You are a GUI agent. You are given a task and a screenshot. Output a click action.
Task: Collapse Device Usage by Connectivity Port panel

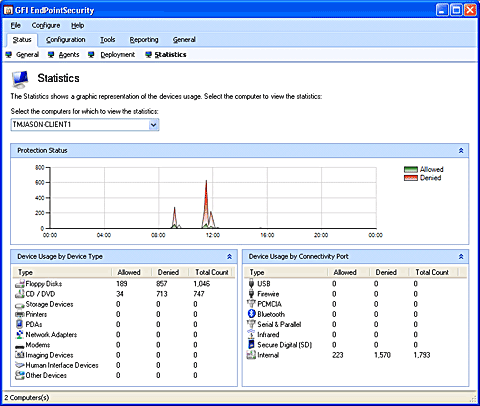[x=461, y=257]
